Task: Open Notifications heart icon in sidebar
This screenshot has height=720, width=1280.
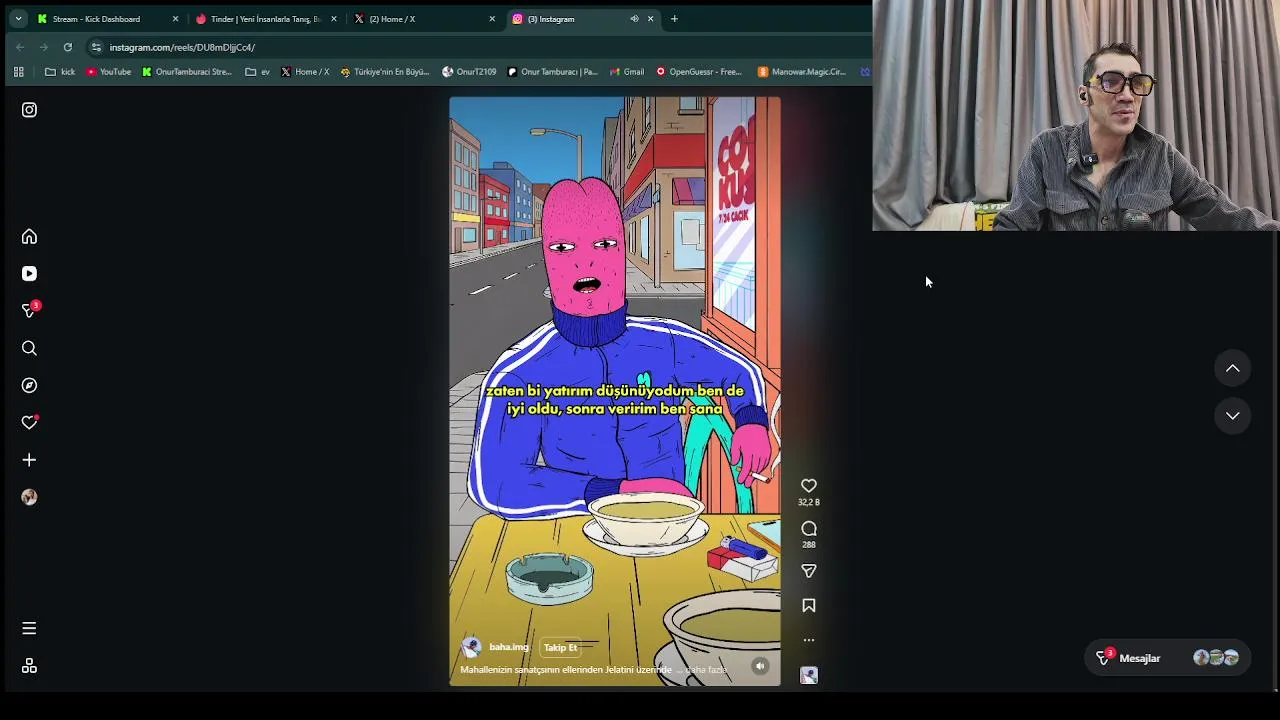Action: pyautogui.click(x=29, y=423)
